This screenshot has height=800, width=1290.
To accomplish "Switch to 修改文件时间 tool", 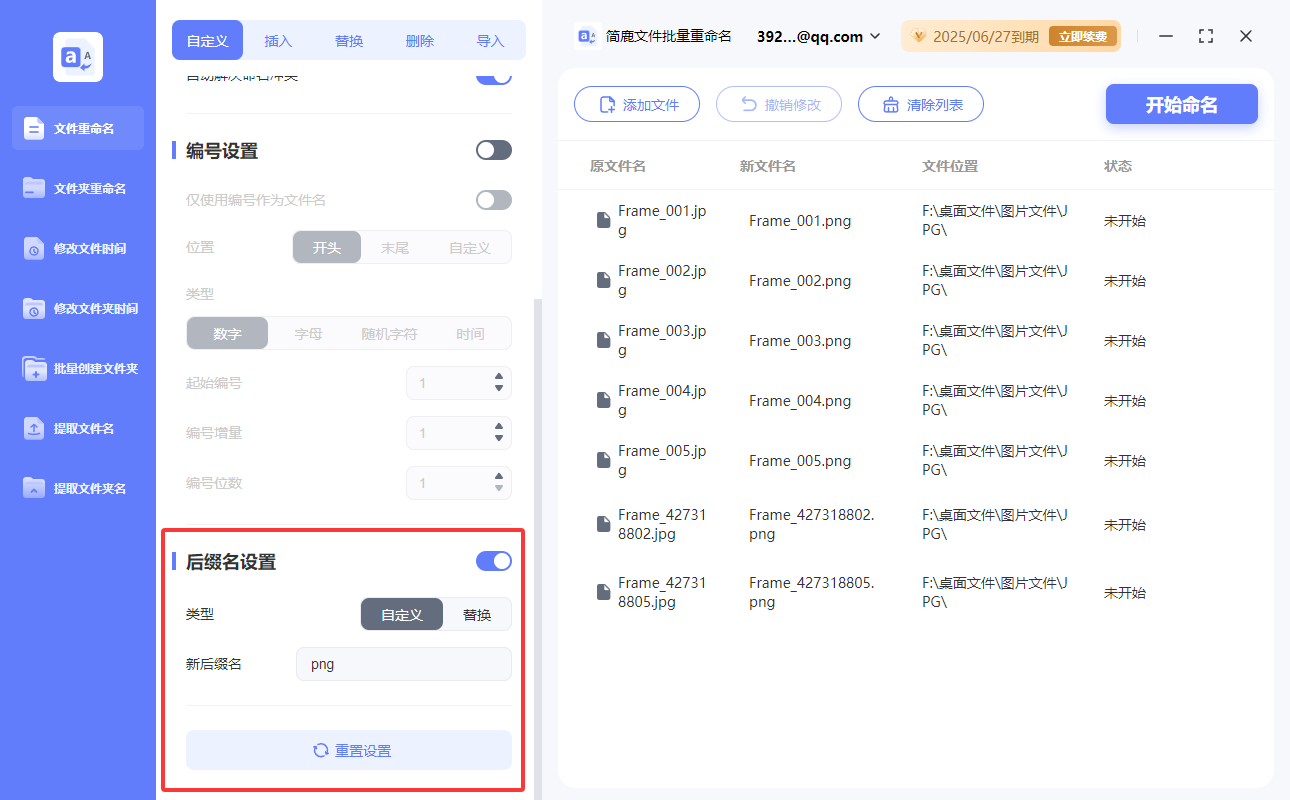I will [77, 248].
